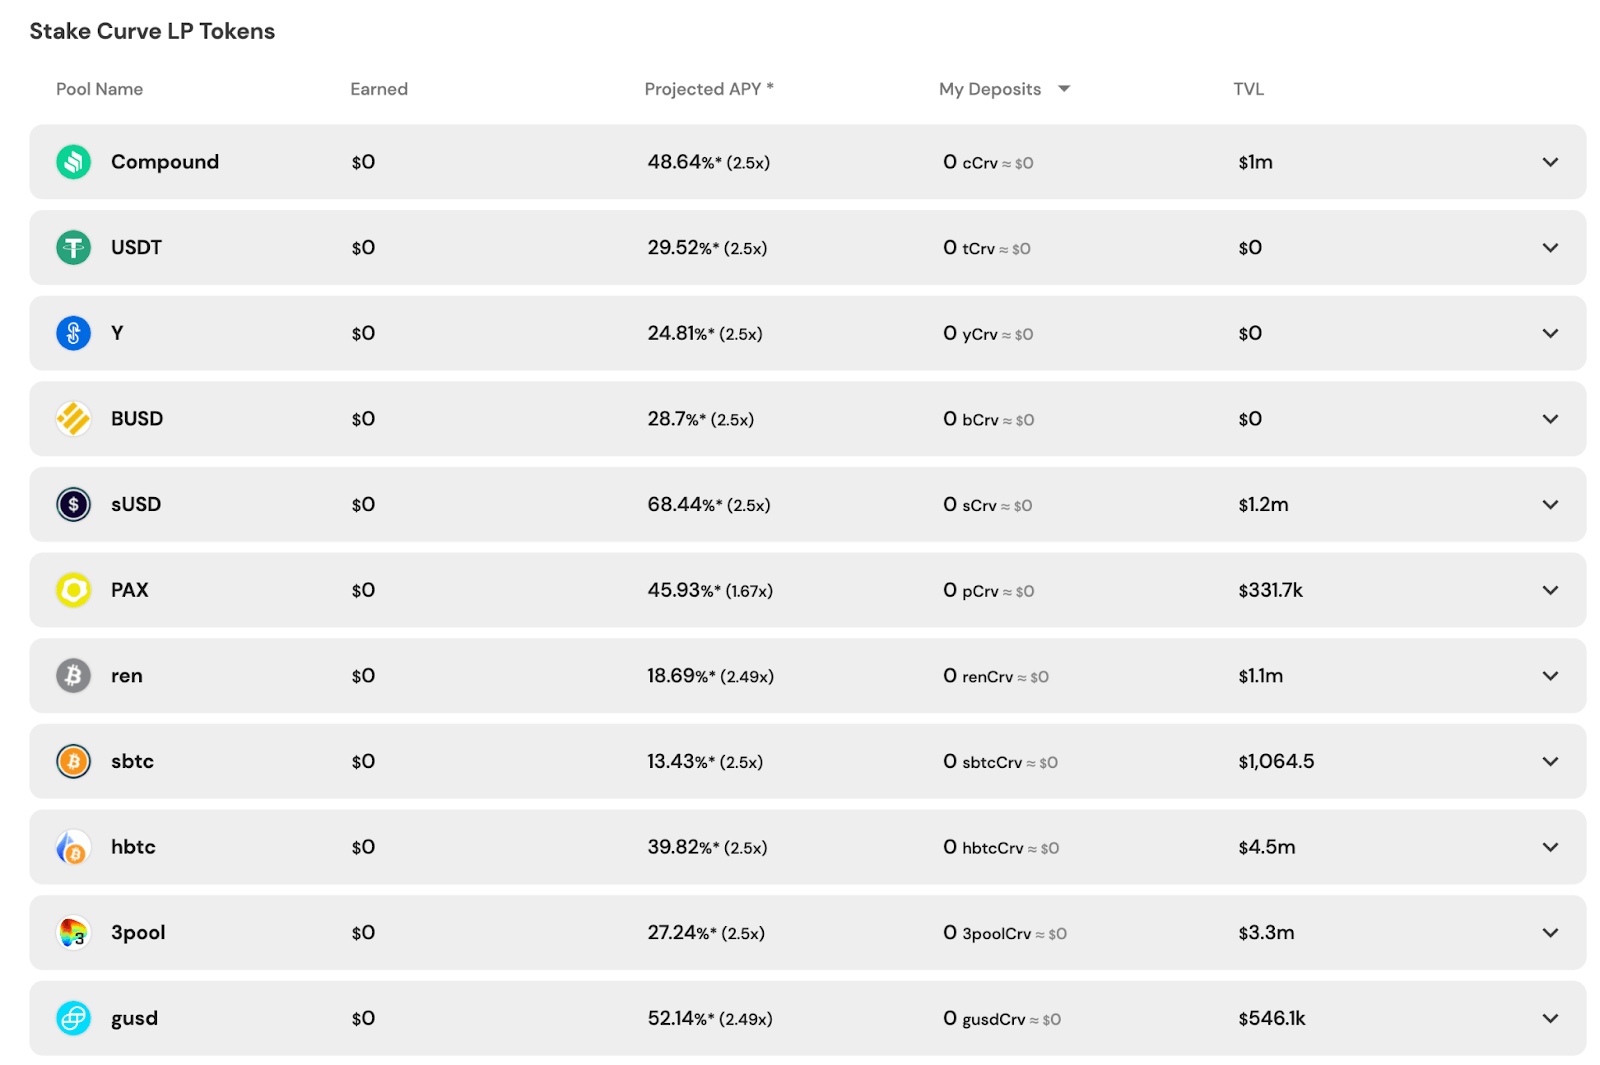Select the hbtc pool icon

(x=73, y=847)
